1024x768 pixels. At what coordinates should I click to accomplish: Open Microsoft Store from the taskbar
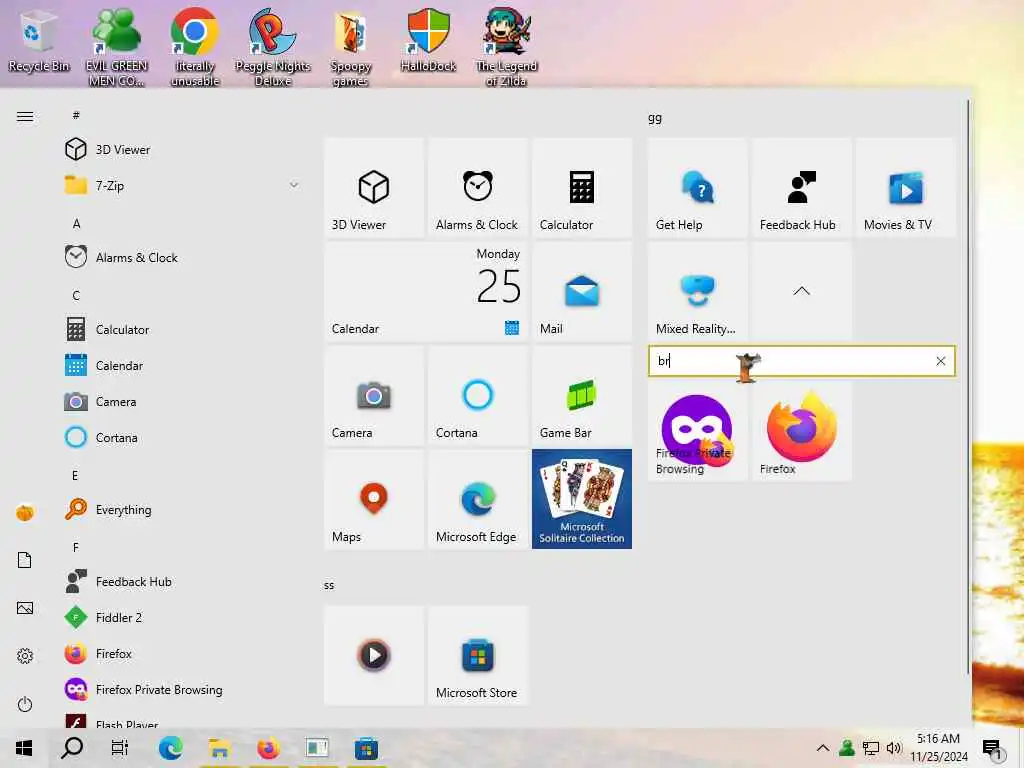point(366,748)
